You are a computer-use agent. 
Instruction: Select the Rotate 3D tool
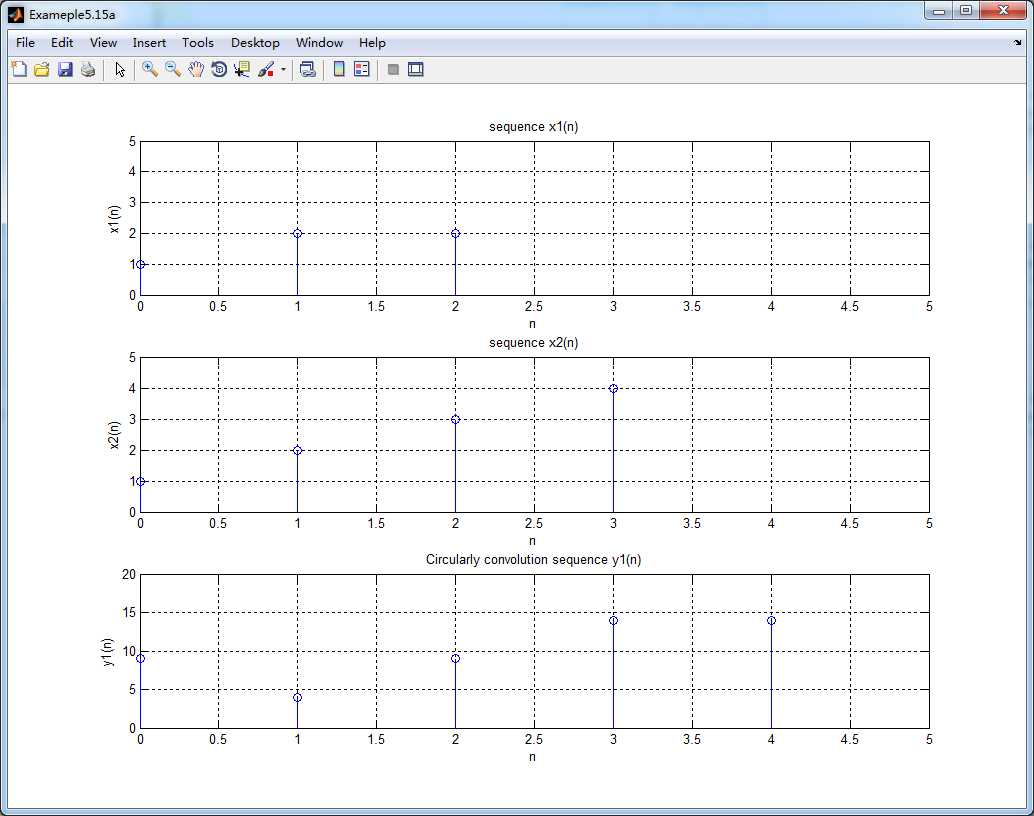click(x=219, y=69)
